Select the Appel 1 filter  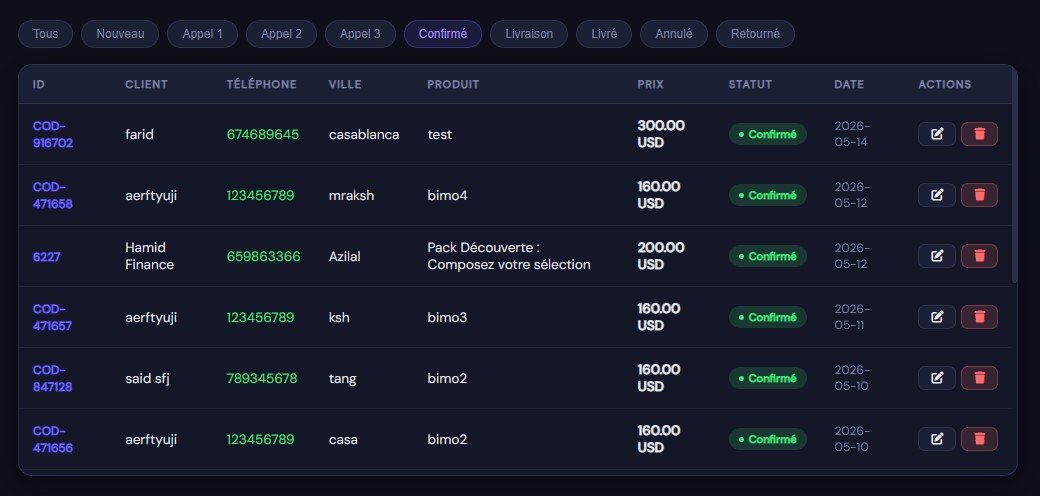tap(202, 34)
